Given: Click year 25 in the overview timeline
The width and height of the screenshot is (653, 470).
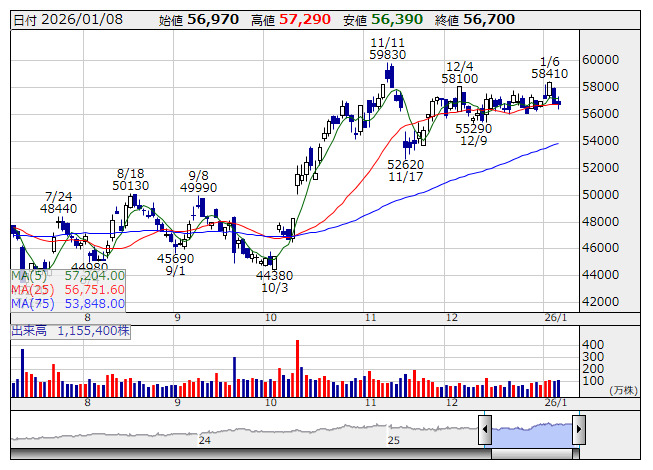Looking at the screenshot, I should pos(394,440).
